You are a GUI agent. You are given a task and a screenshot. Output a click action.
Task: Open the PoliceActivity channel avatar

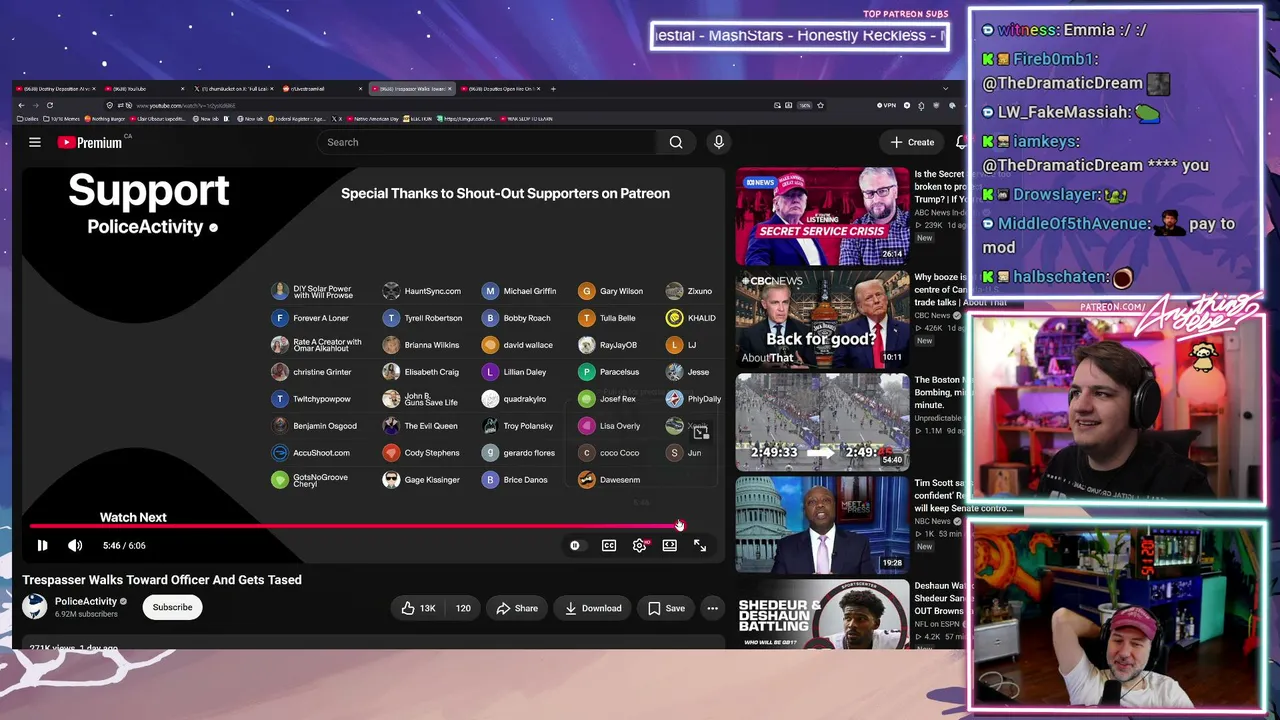35,606
